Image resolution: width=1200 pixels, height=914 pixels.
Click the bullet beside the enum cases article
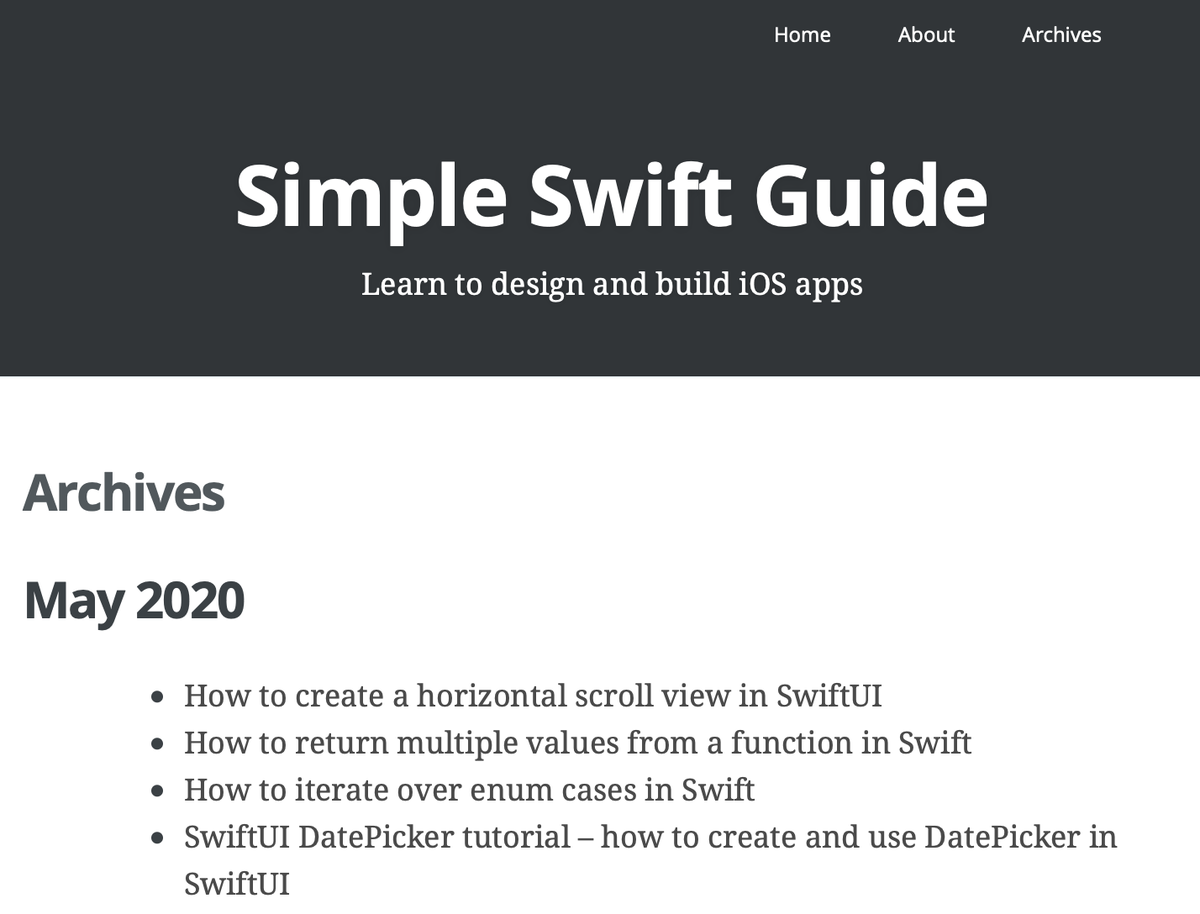[157, 789]
